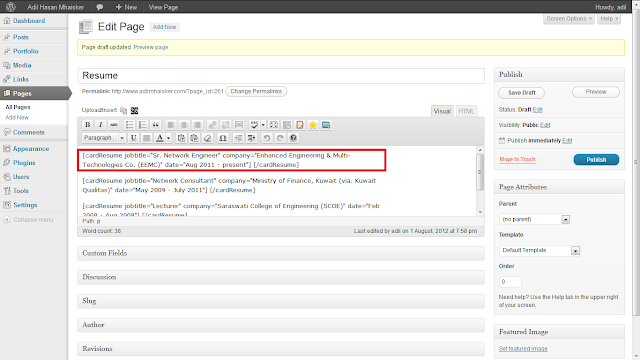The width and height of the screenshot is (640, 360).
Task: Open the text color picker
Action: (x=160, y=138)
